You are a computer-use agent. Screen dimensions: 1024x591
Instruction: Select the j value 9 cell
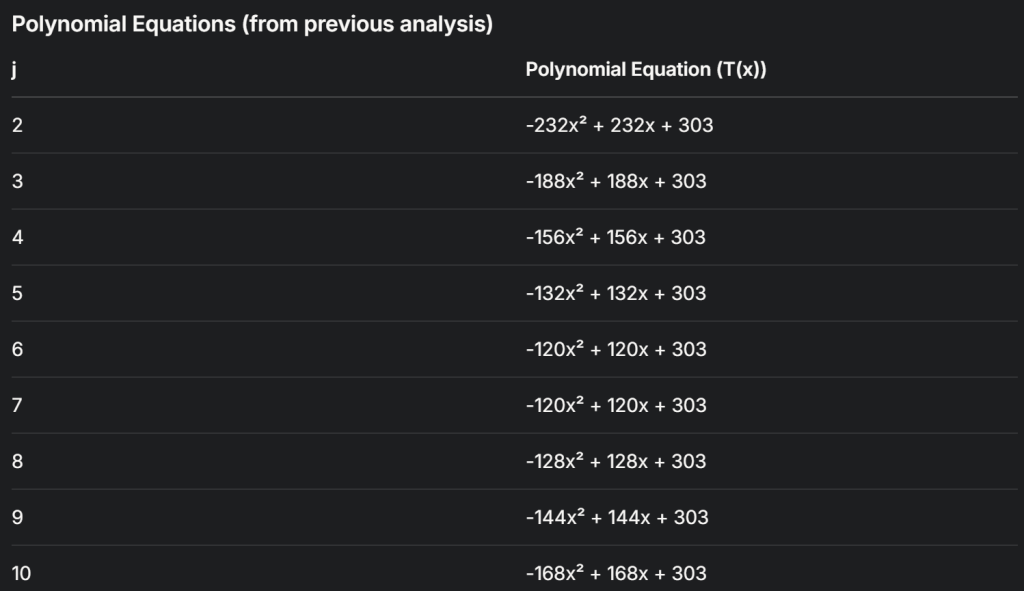coord(18,517)
